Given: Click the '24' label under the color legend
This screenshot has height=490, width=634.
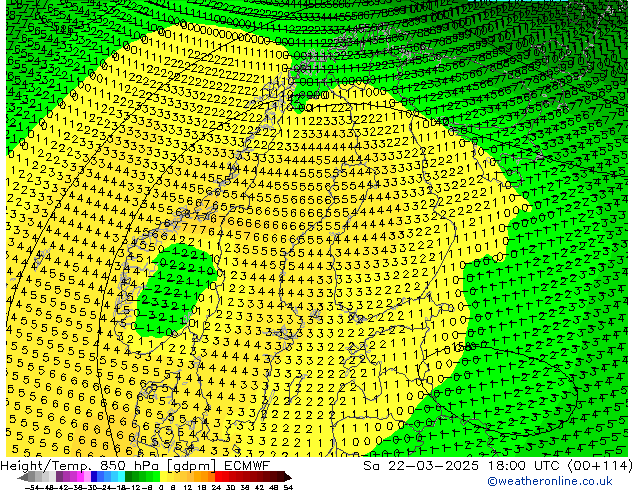Looking at the screenshot, I should tap(216, 488).
